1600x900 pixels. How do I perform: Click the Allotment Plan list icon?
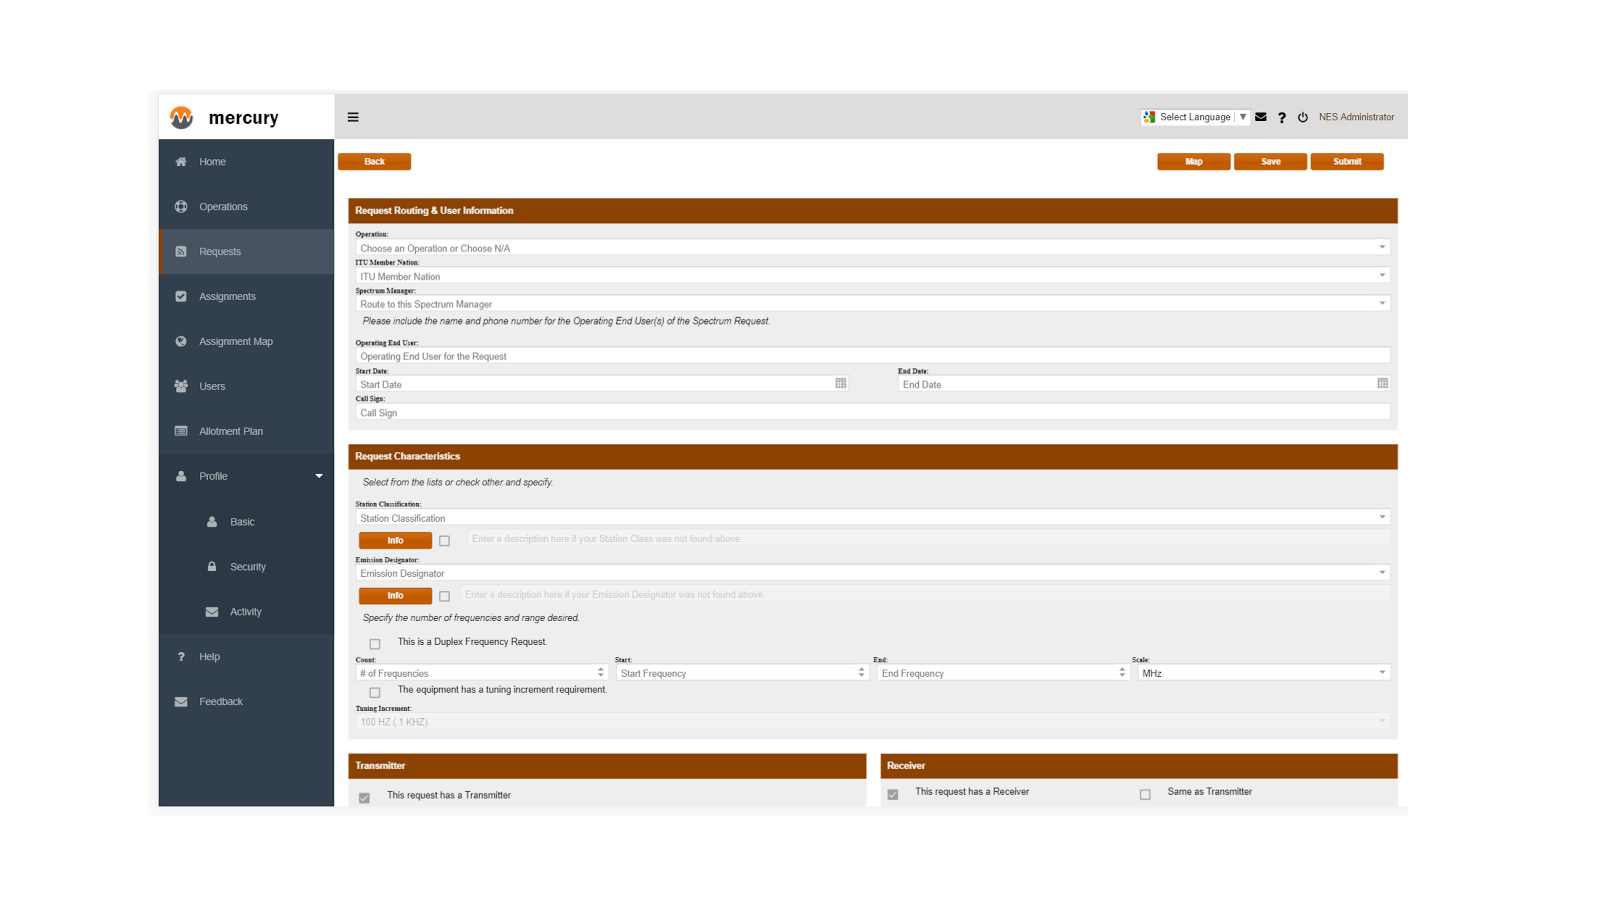pos(181,431)
